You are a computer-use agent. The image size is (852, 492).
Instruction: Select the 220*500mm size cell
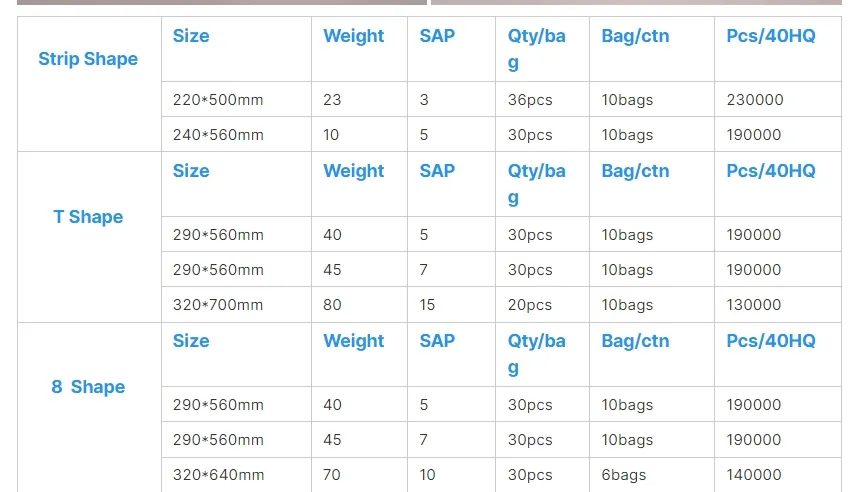click(218, 100)
